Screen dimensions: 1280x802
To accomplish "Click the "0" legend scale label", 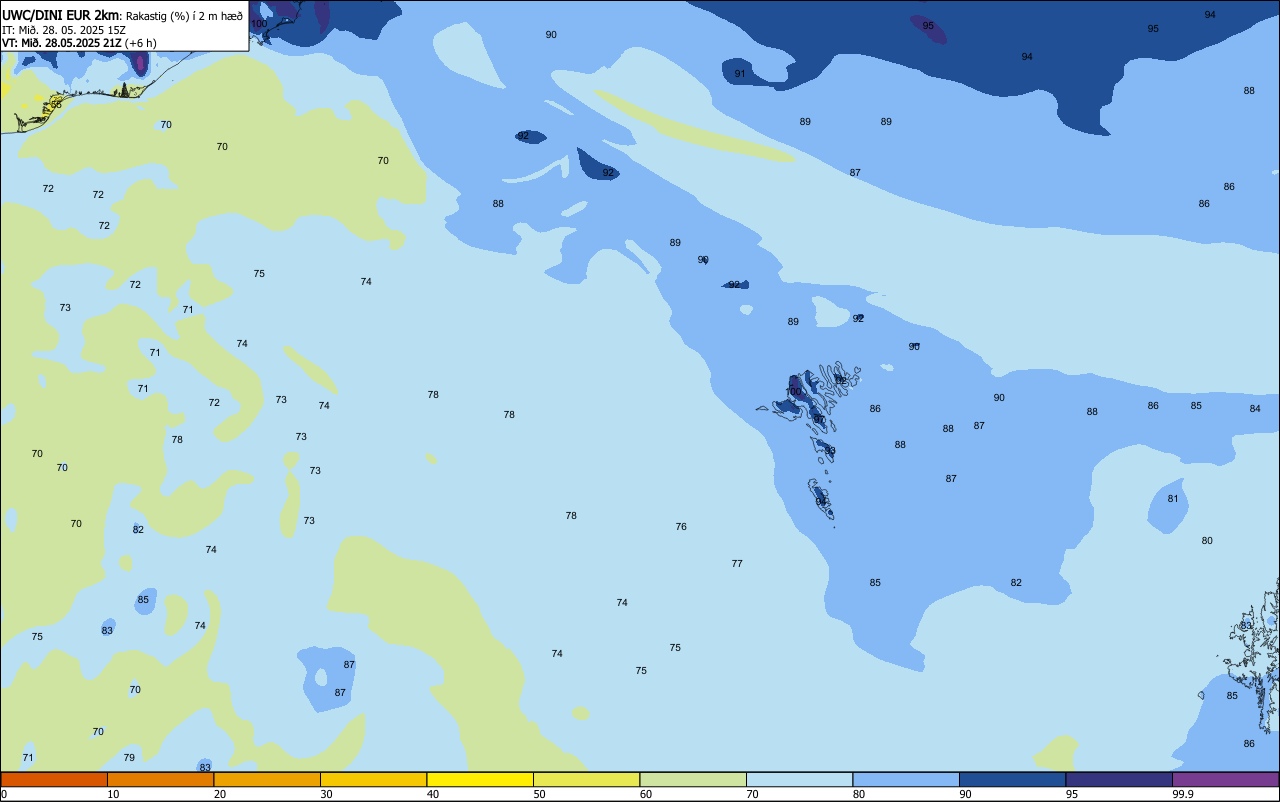I will pyautogui.click(x=4, y=794).
